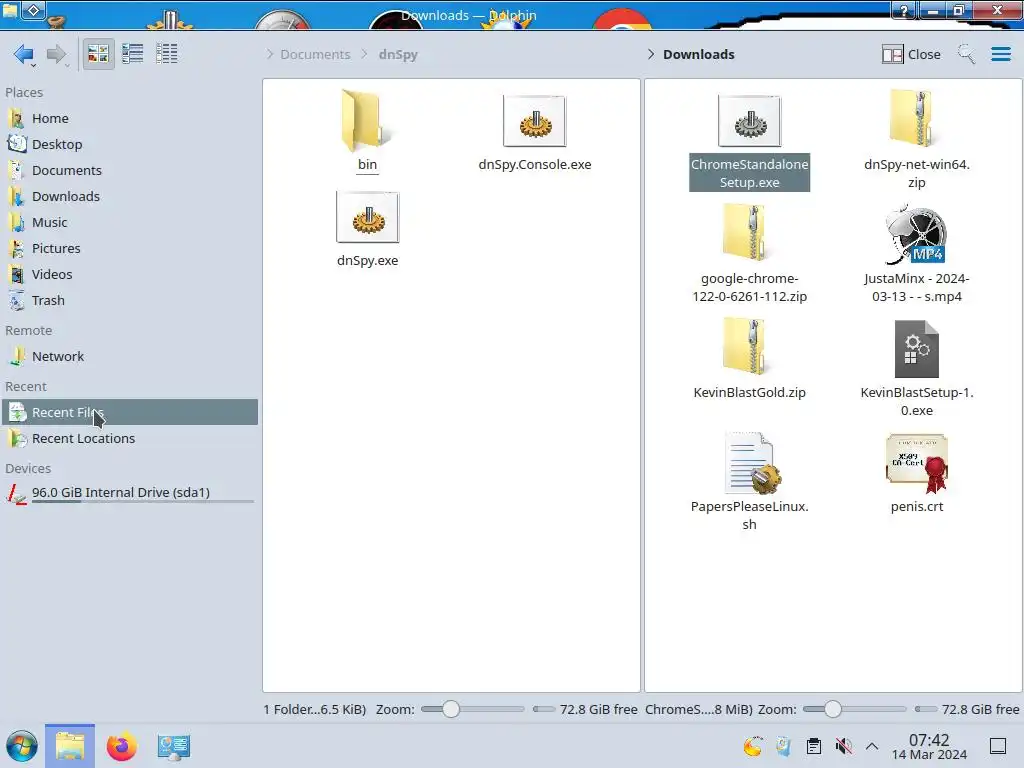Select KevinBlastSetup-1.0.exe file
This screenshot has height=768, width=1024.
(916, 368)
